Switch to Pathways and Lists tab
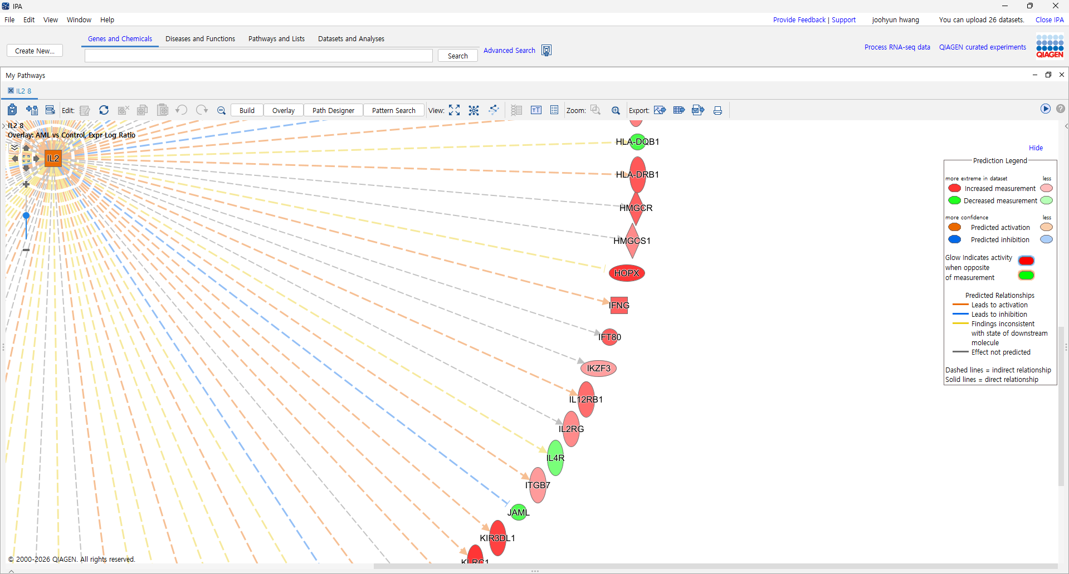This screenshot has width=1069, height=574. click(276, 39)
